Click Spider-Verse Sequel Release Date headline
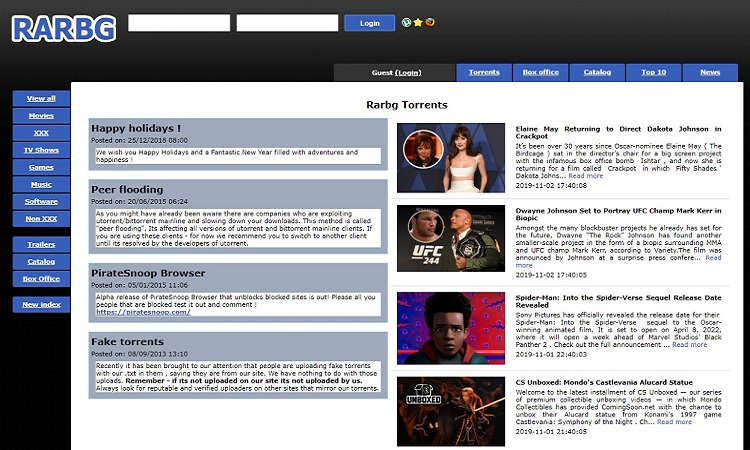This screenshot has height=450, width=750. click(618, 301)
